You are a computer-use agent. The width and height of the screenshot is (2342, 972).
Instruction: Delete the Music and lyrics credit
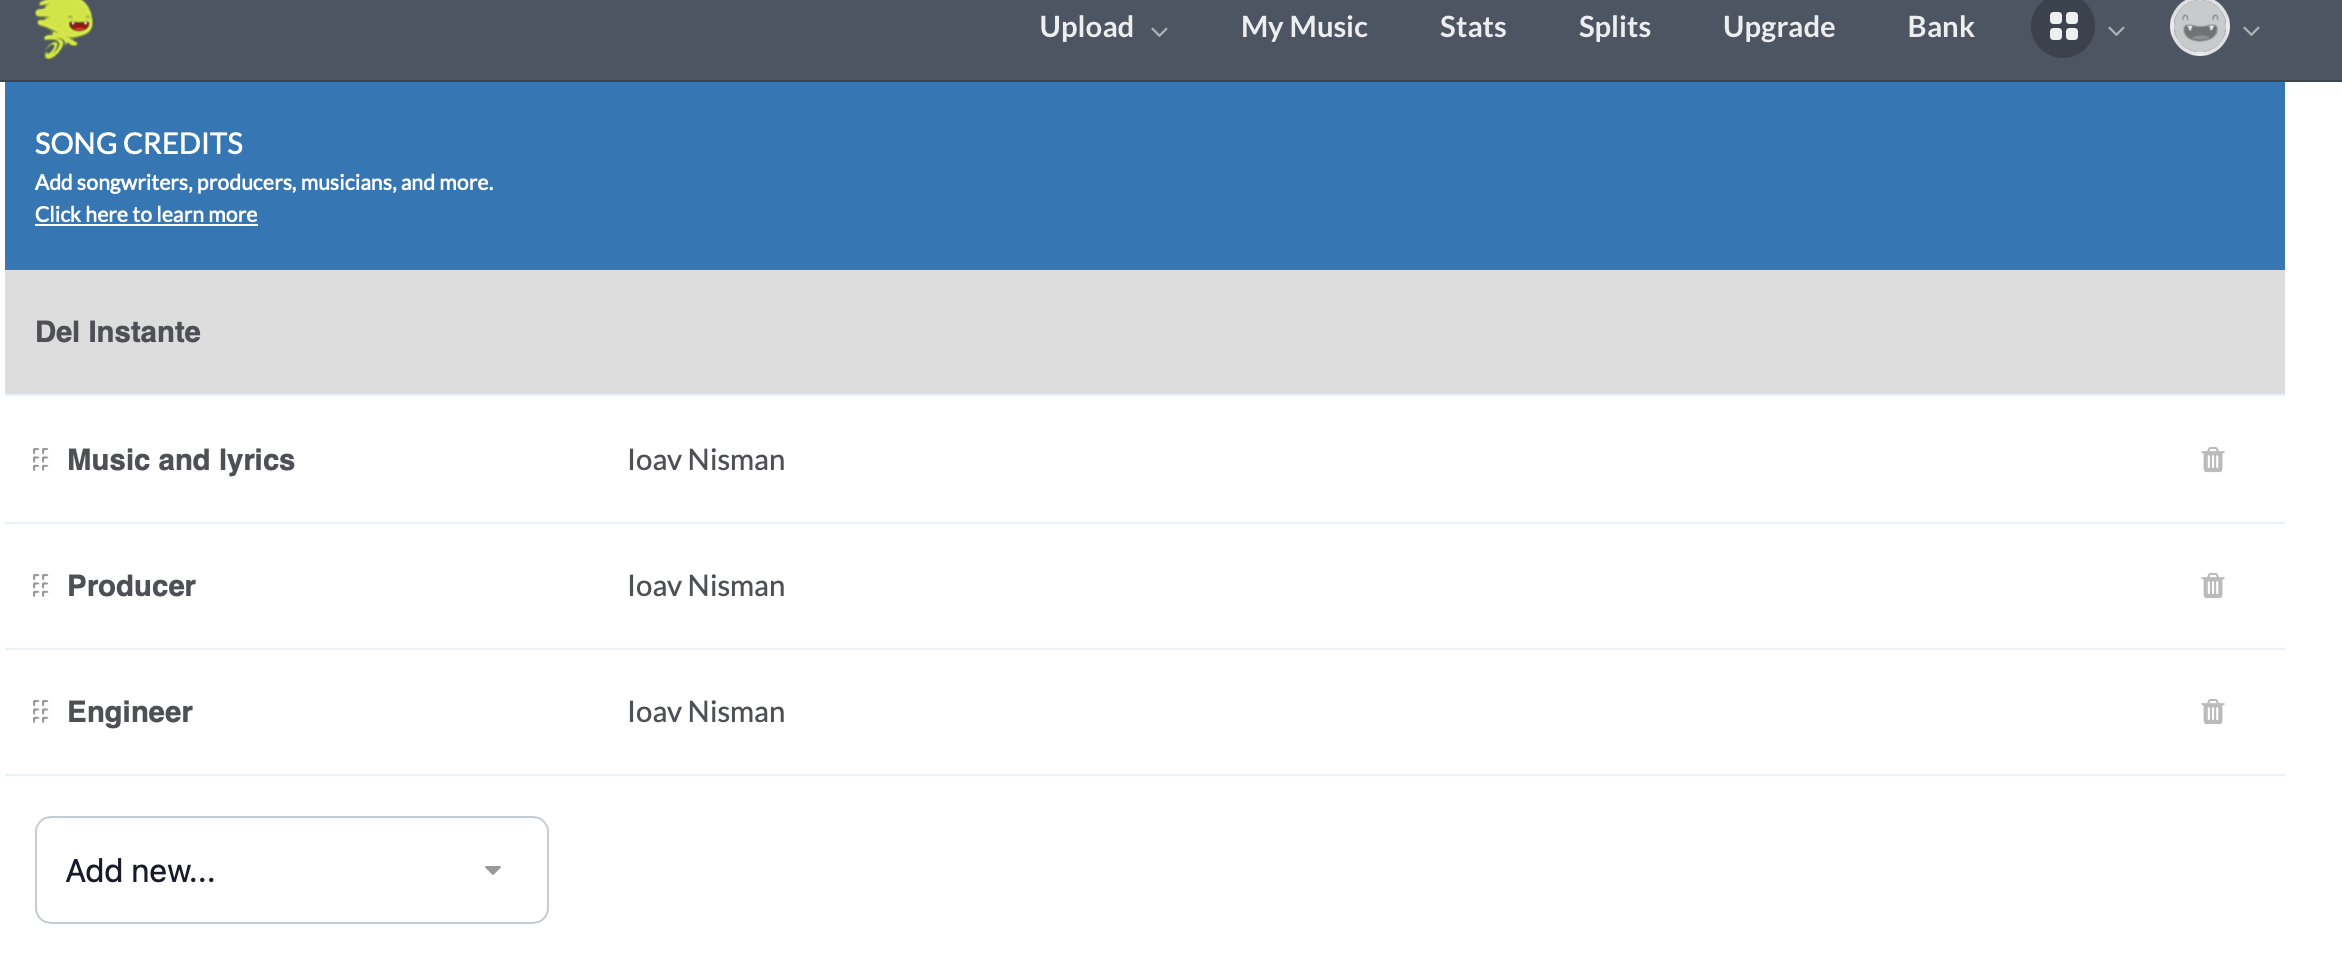2212,460
